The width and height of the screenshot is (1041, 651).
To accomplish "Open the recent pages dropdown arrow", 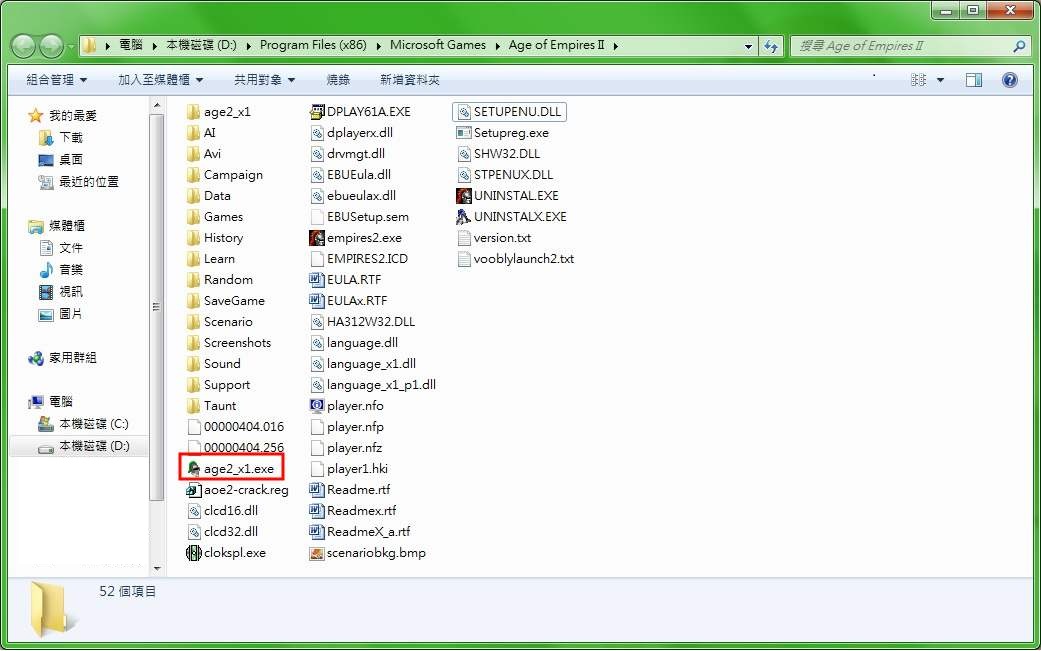I will pos(71,46).
